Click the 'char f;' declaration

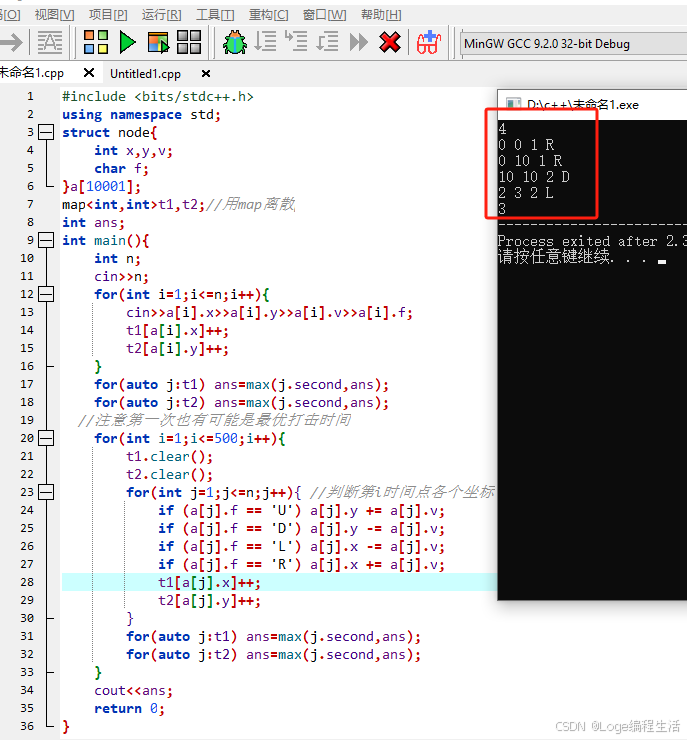click(x=121, y=168)
